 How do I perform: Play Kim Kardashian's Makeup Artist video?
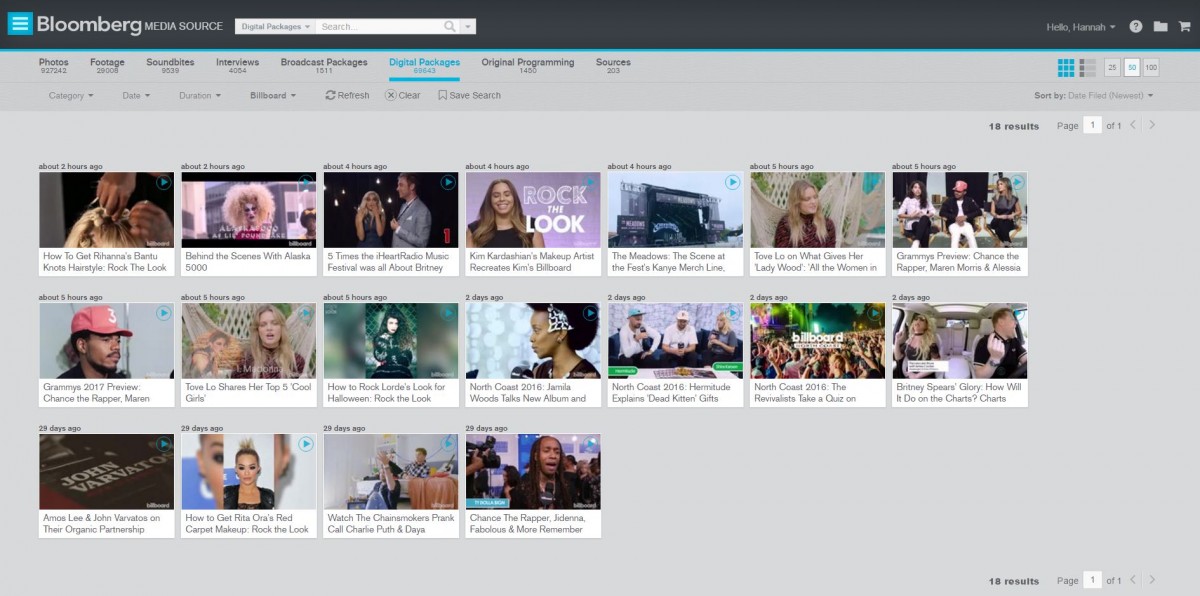[590, 182]
